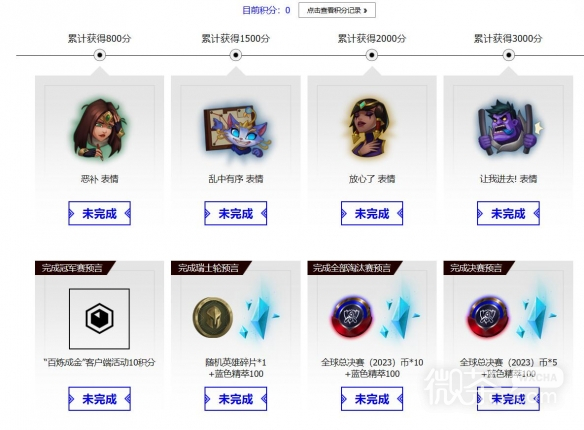Click 未完成 button for 百炼成金 reward
This screenshot has height=430, width=584.
99,399
